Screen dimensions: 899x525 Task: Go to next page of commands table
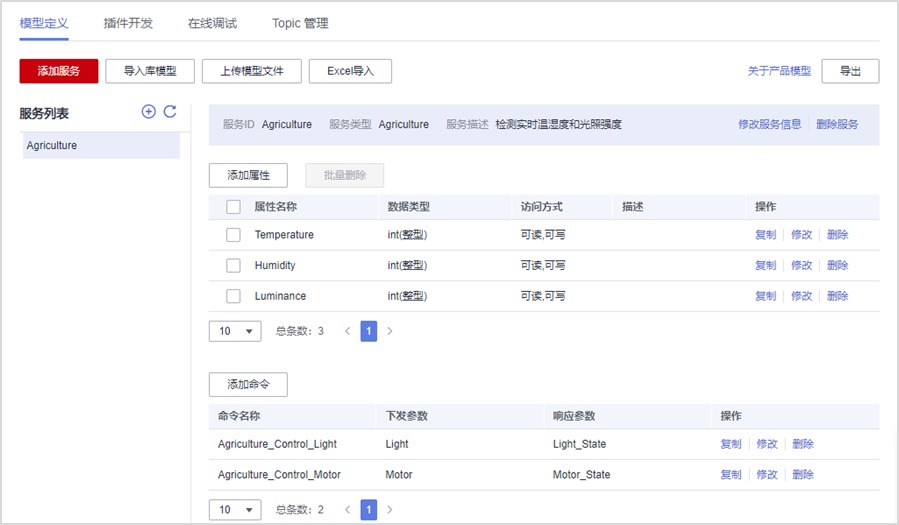tap(390, 510)
